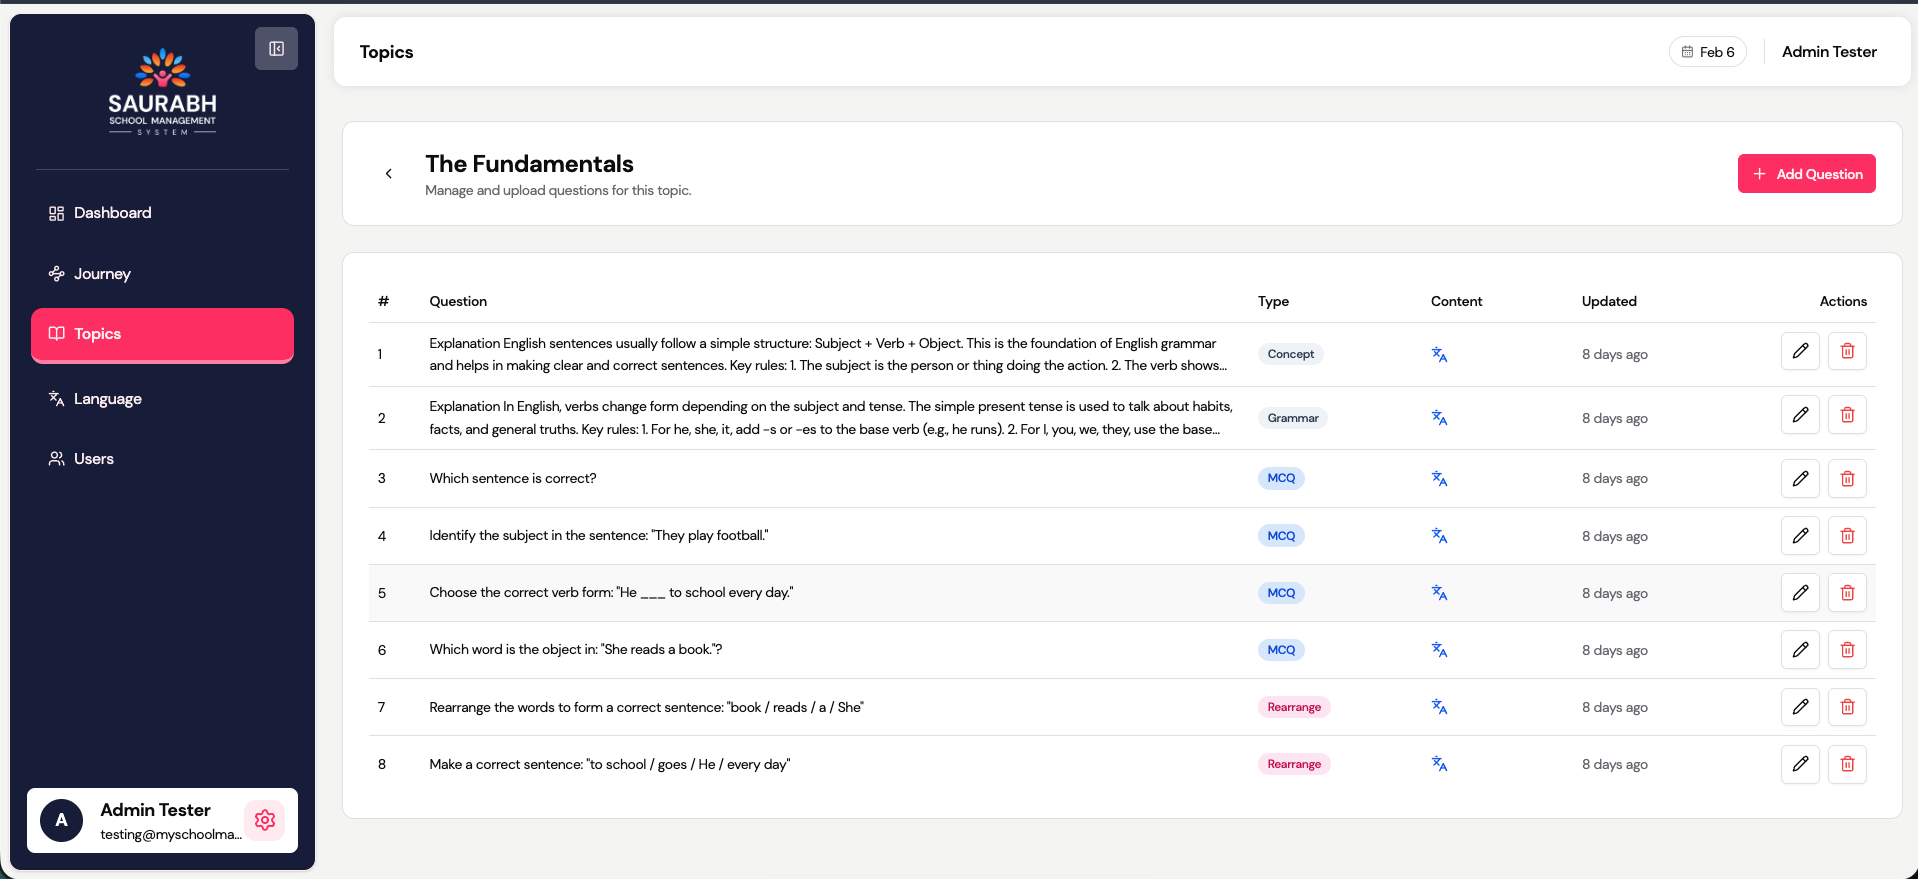This screenshot has height=879, width=1918.
Task: Open account settings gear icon
Action: point(265,820)
